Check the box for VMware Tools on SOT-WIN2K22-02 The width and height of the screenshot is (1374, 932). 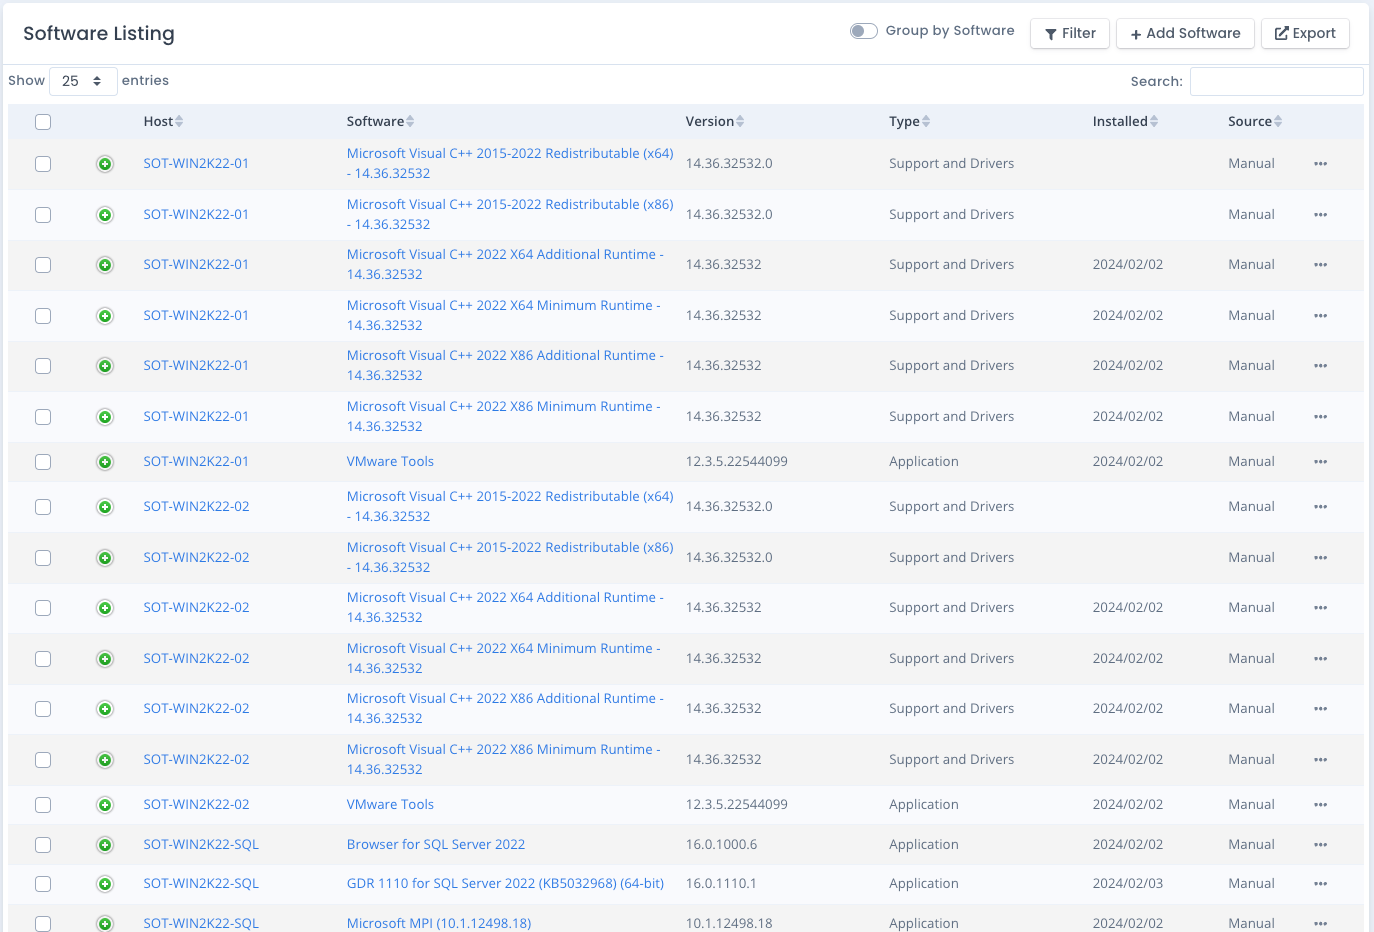click(x=43, y=805)
